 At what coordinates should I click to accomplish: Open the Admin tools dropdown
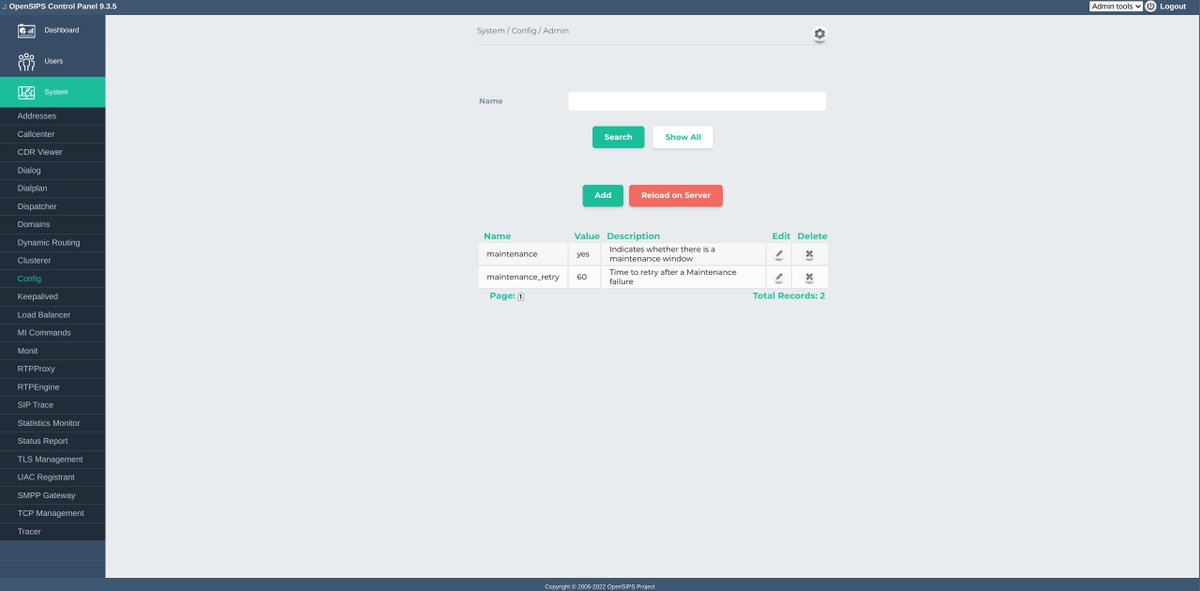tap(1115, 5)
